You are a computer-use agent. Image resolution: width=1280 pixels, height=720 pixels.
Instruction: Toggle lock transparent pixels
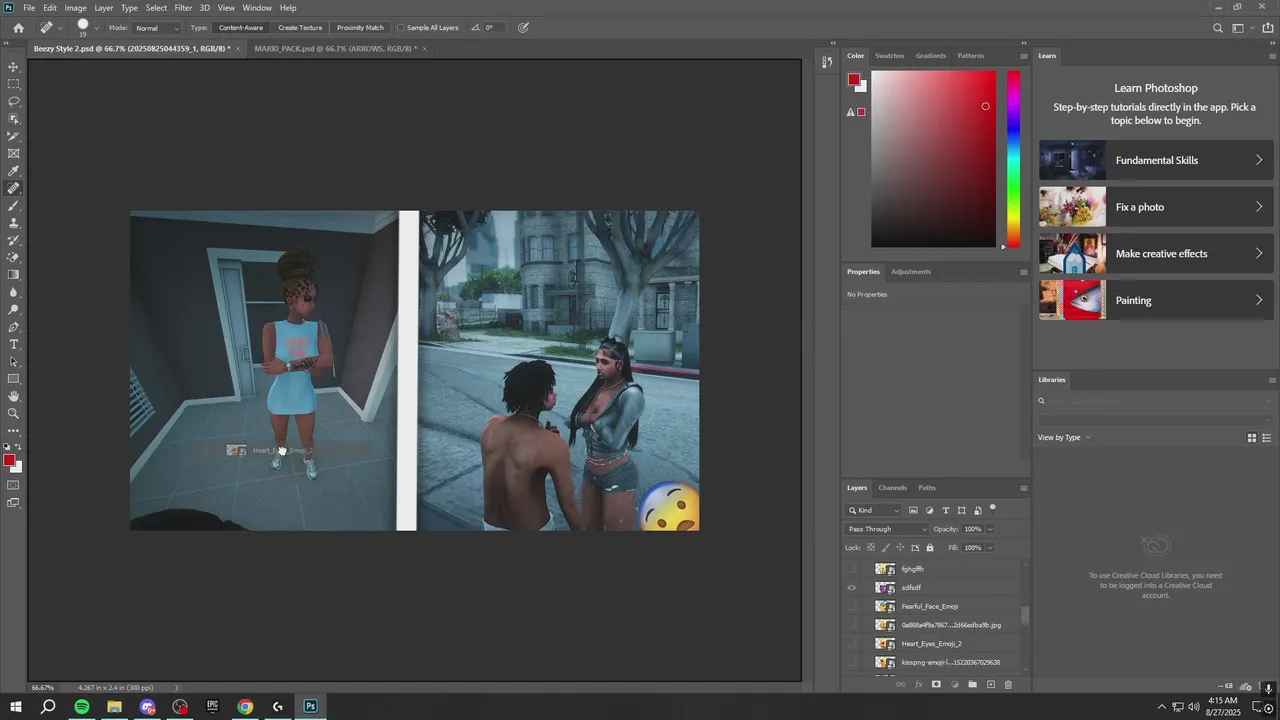coord(871,547)
